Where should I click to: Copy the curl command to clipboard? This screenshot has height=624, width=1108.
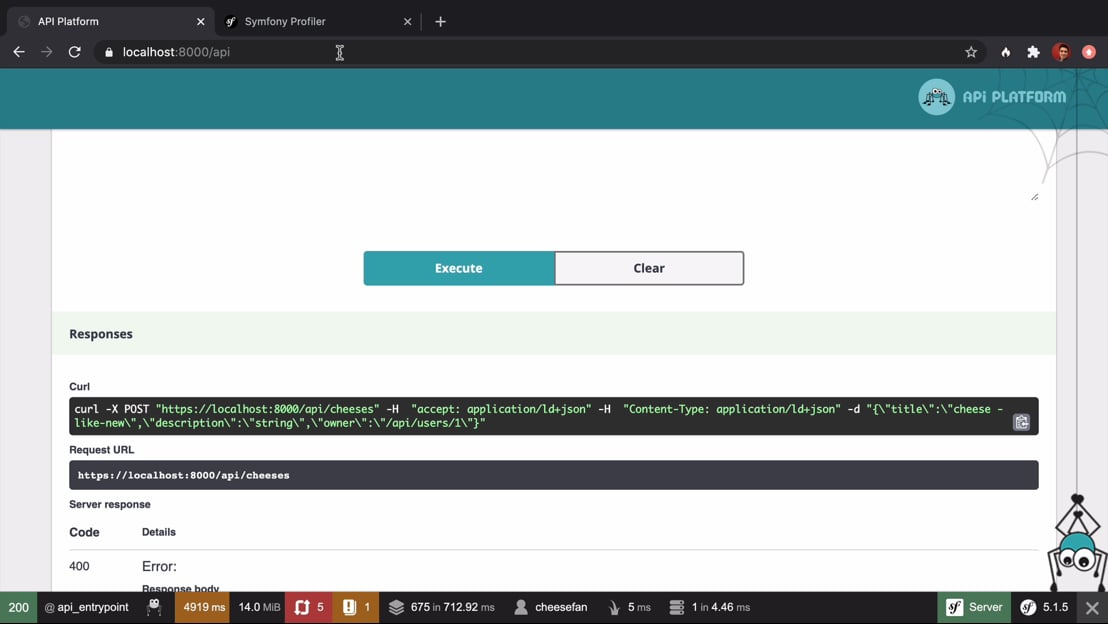tap(1021, 422)
